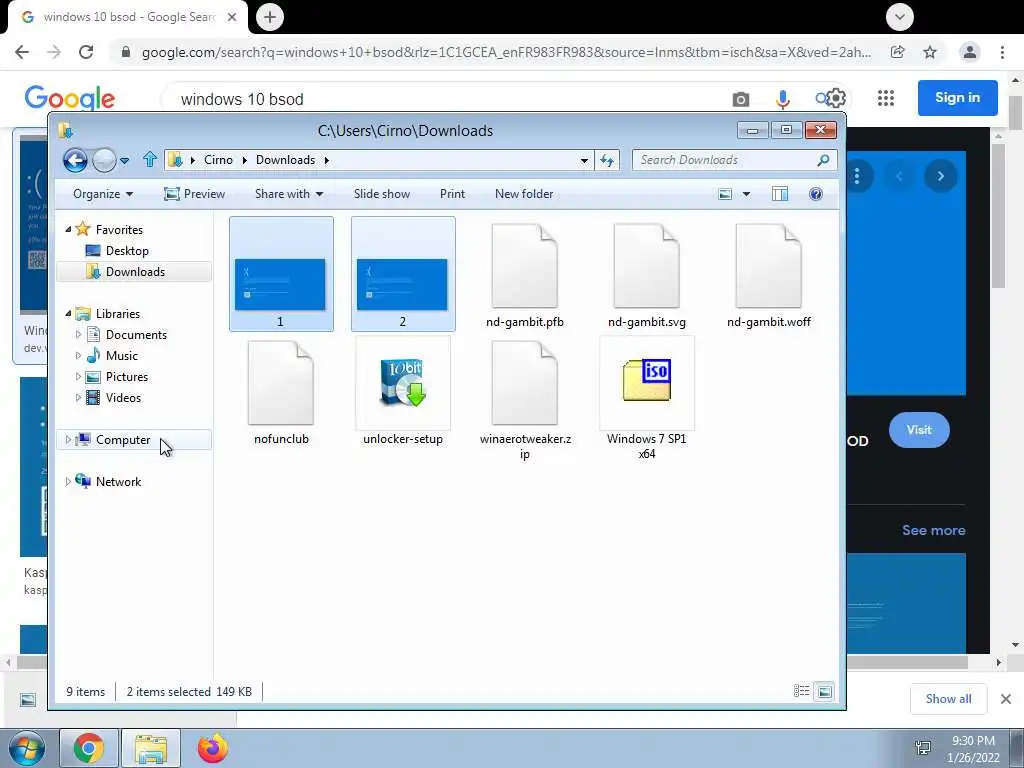Create a New folder
The image size is (1024, 768).
tap(524, 194)
